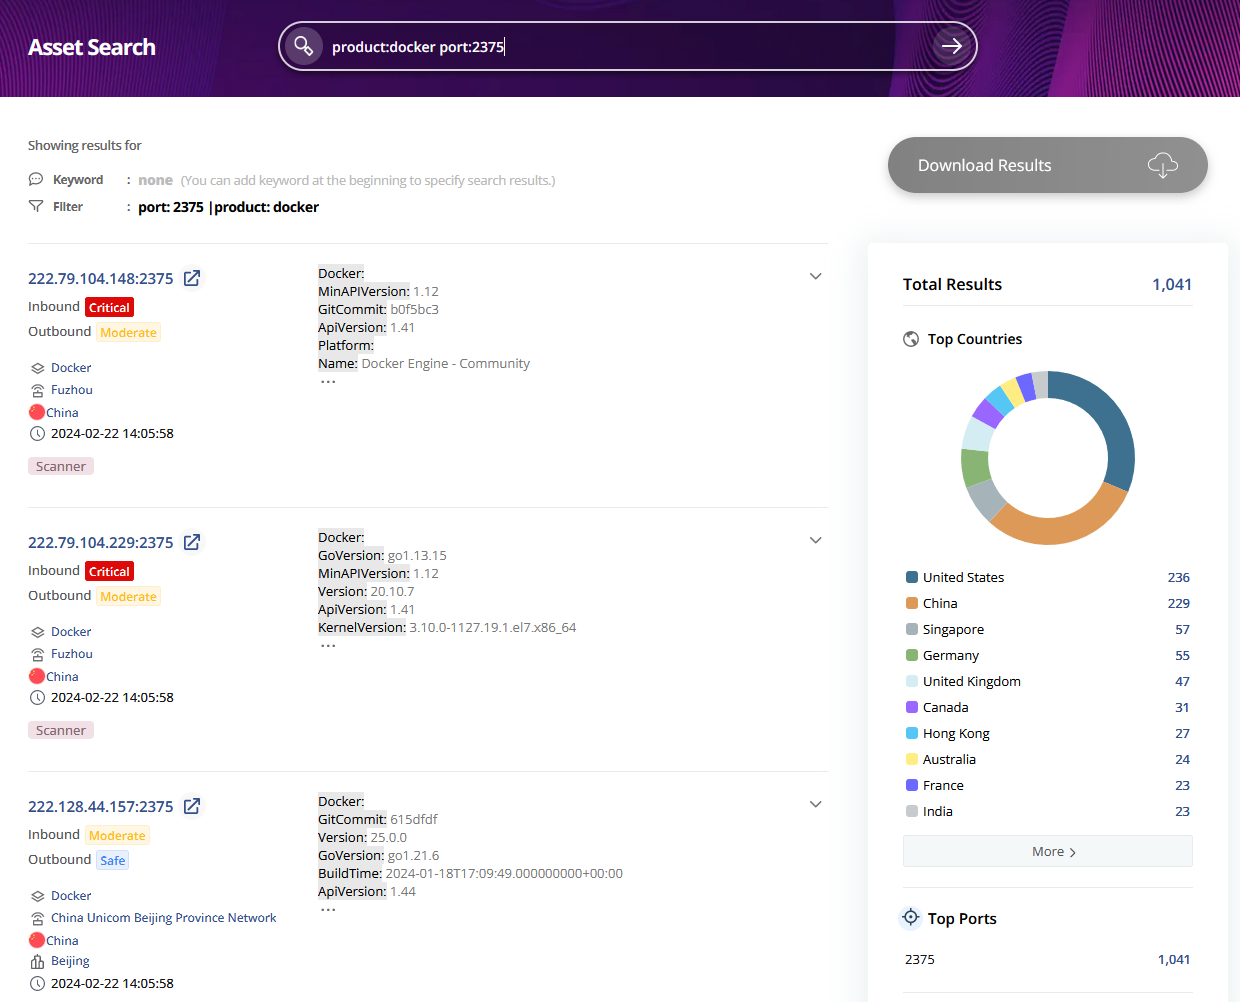
Task: Show more fields via ellipsis under ApiVersion 1.44
Action: click(328, 910)
